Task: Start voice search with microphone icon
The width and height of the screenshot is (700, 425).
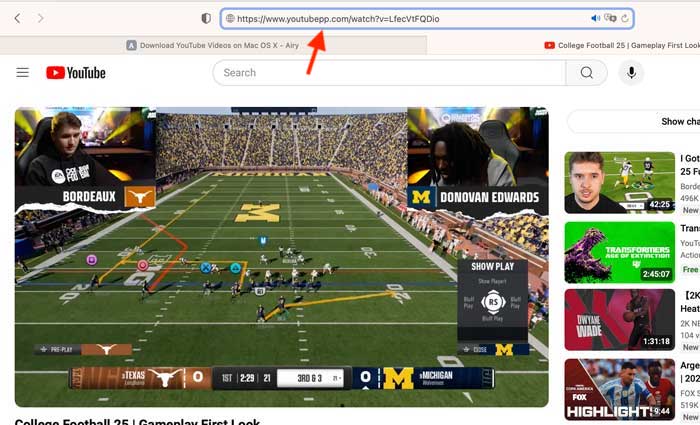Action: [631, 72]
